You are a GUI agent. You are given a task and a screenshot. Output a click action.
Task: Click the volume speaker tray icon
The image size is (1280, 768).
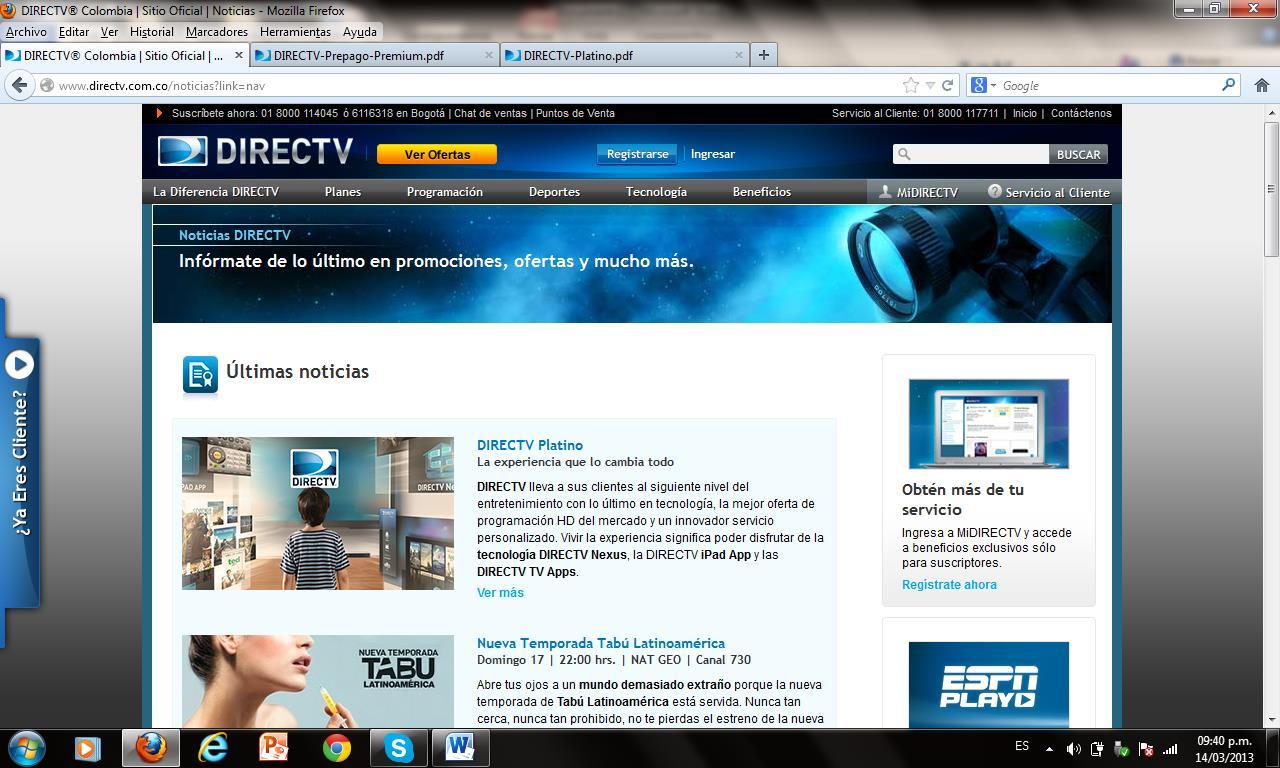[x=1073, y=748]
